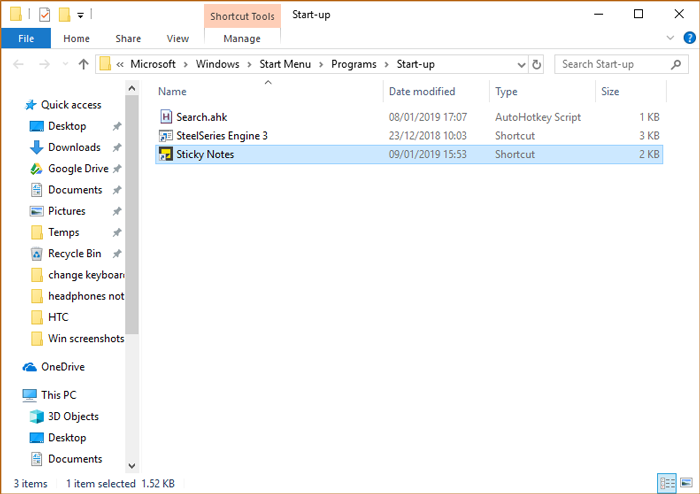The image size is (700, 494).
Task: Open Pictures in the navigation pane
Action: (x=67, y=211)
